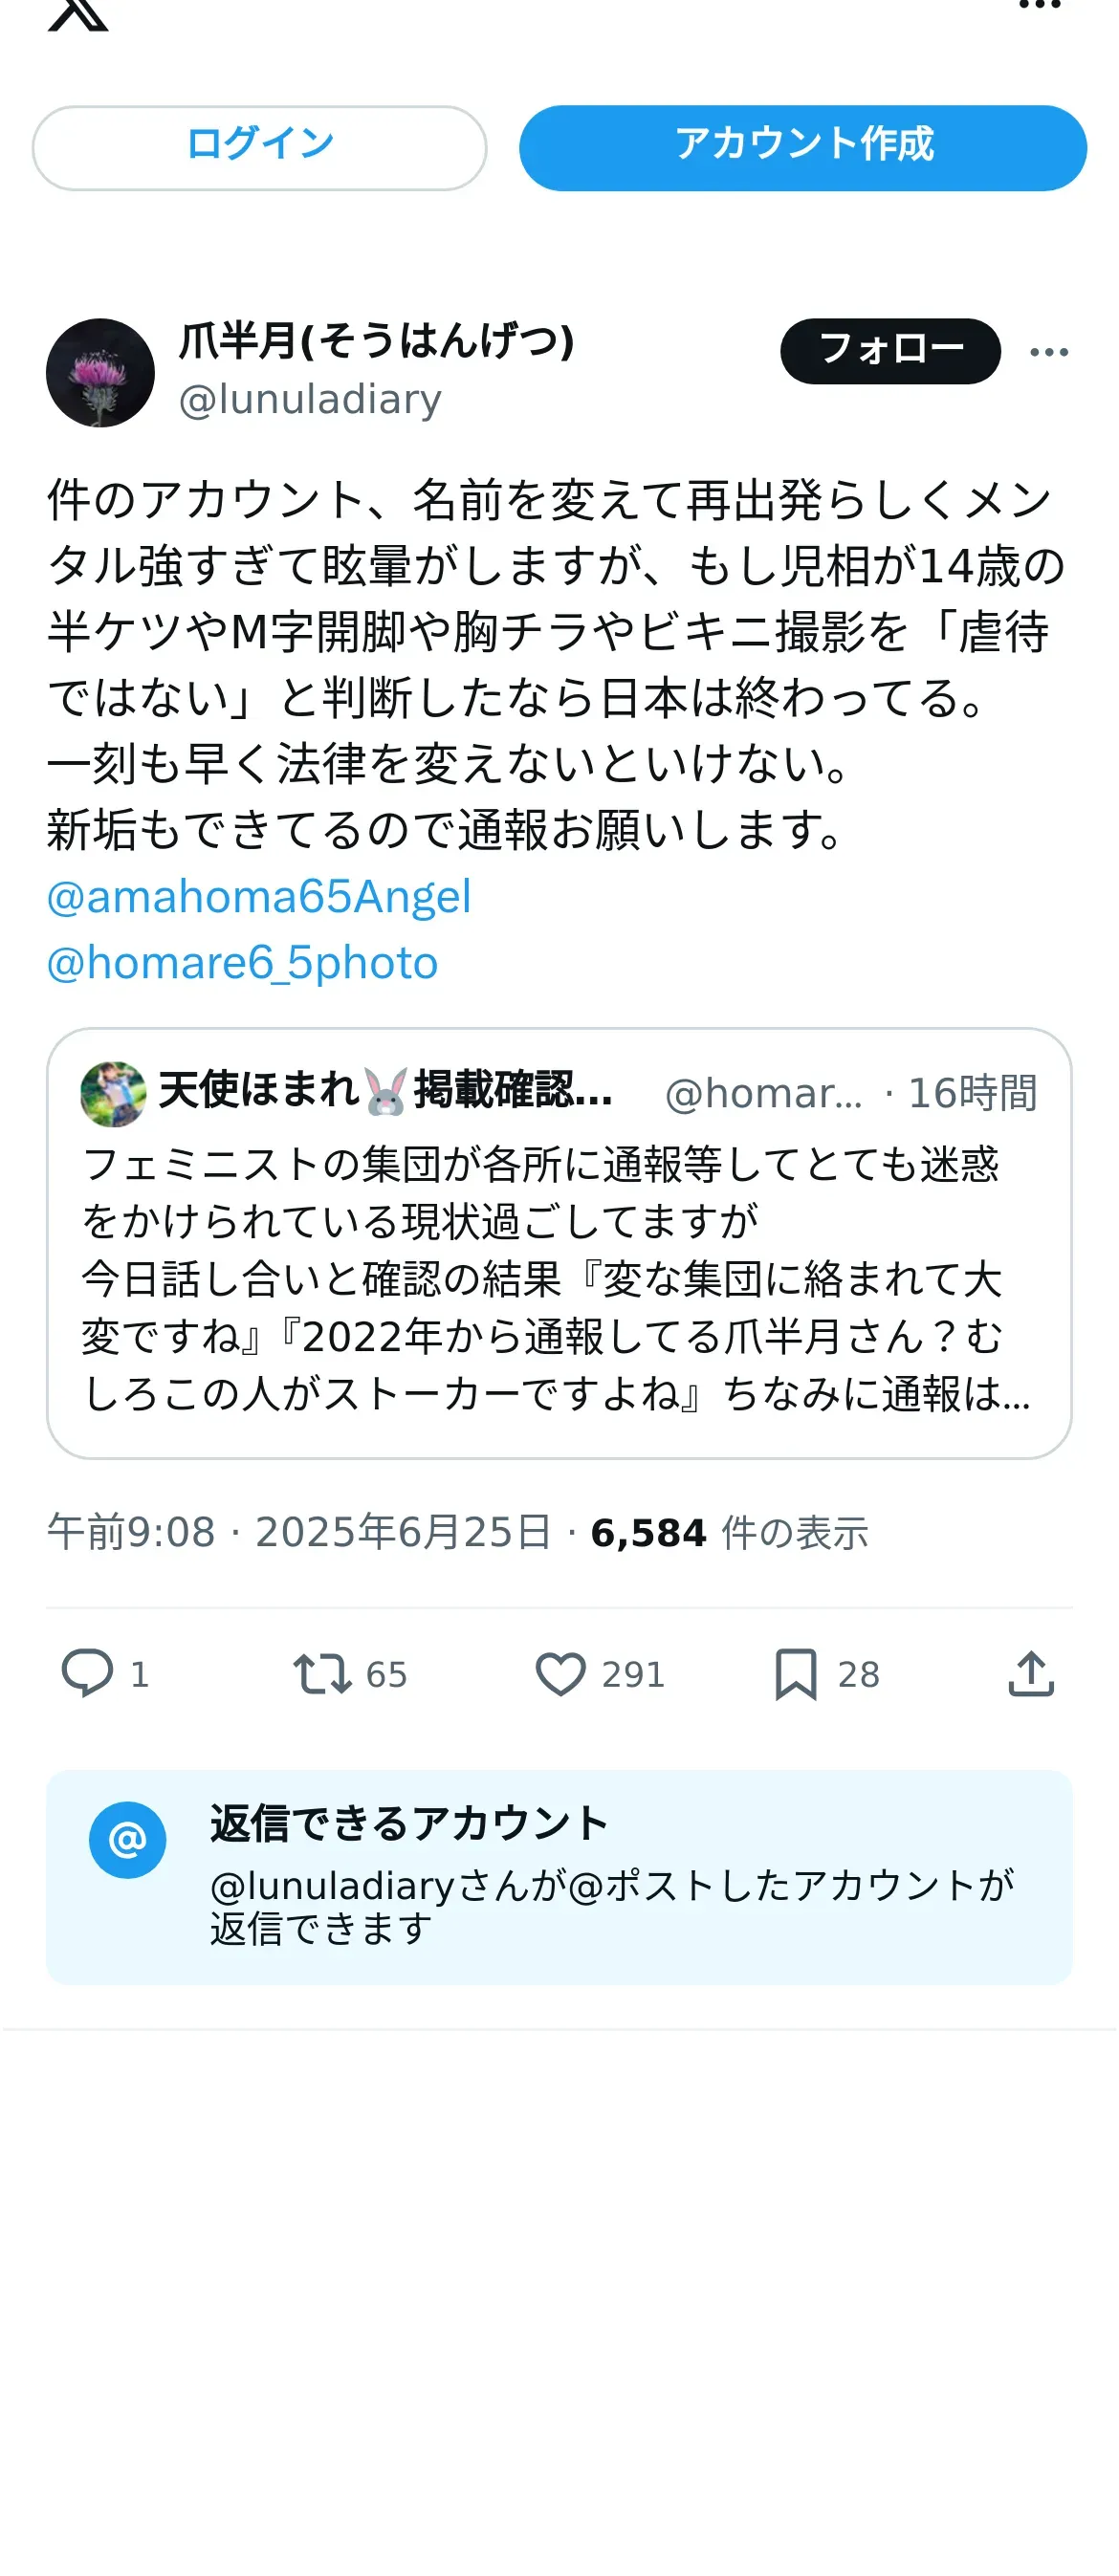Bookmark the post with the bookmark icon
Image resolution: width=1119 pixels, height=2576 pixels.
tap(796, 1674)
